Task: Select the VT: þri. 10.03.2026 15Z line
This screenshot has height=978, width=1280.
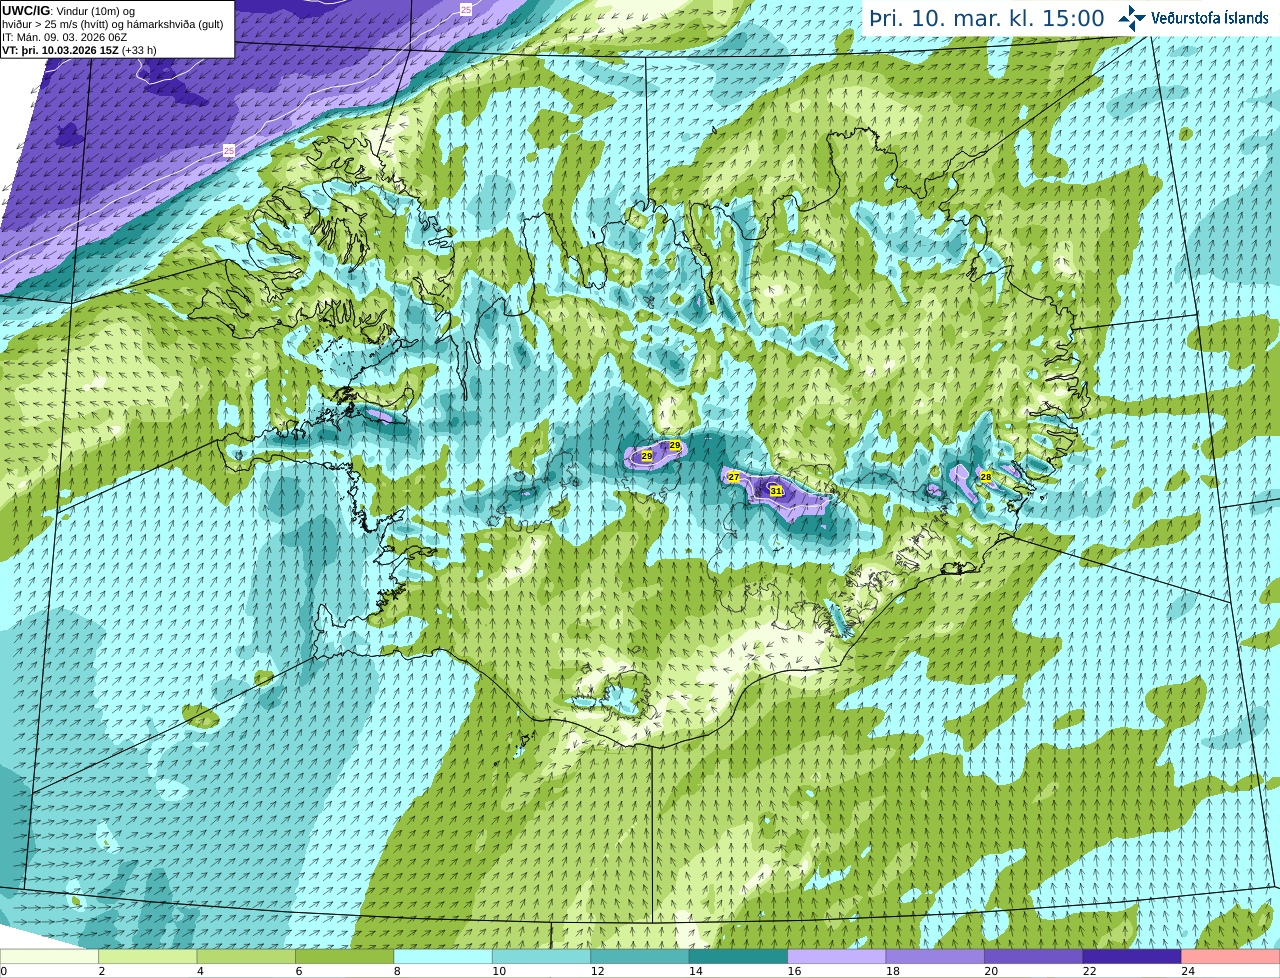Action: (x=60, y=50)
